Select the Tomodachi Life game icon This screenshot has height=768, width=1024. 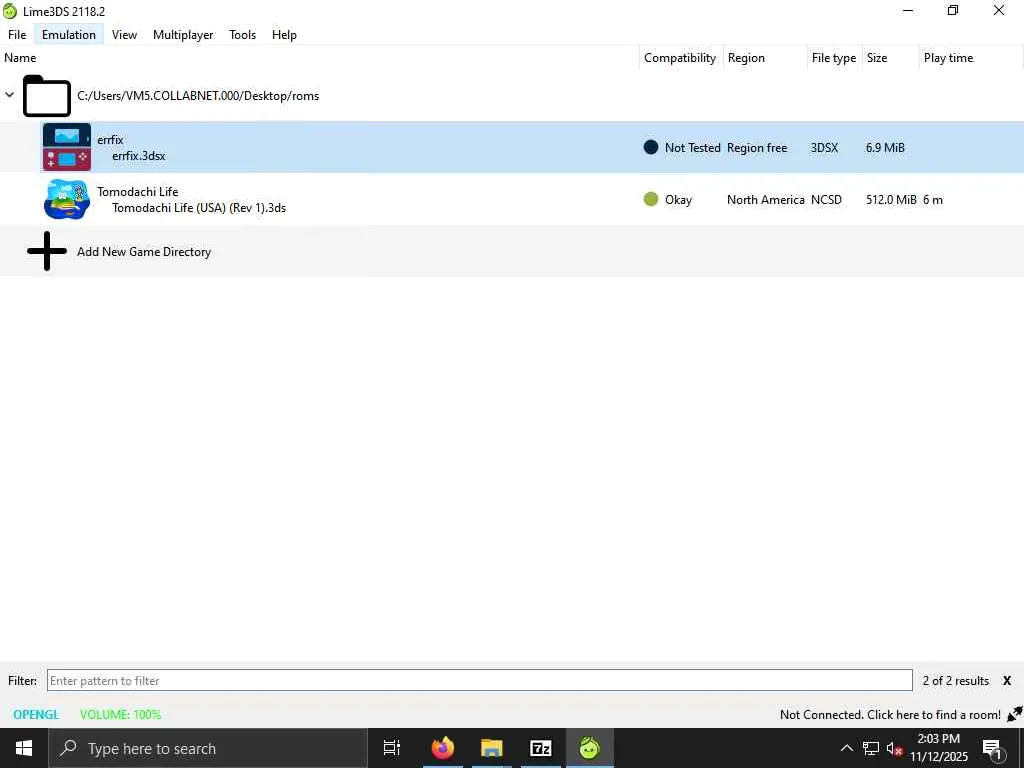67,199
